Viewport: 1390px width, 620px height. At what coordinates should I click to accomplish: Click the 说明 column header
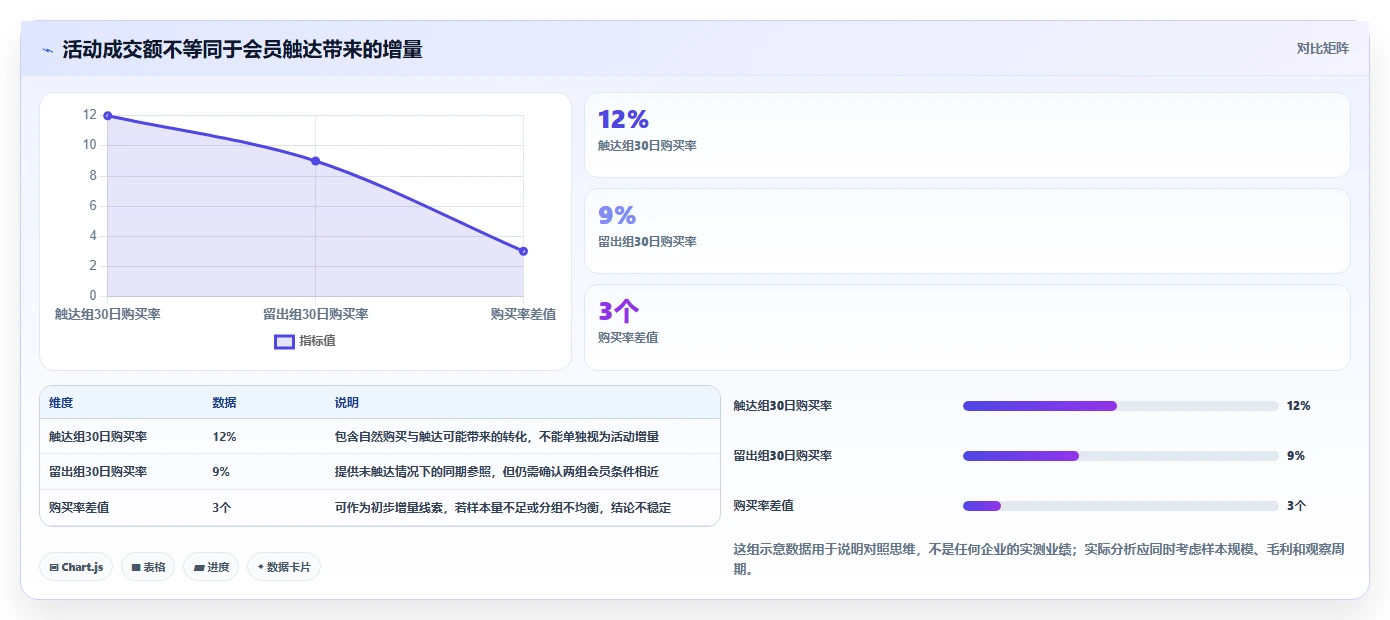[347, 403]
